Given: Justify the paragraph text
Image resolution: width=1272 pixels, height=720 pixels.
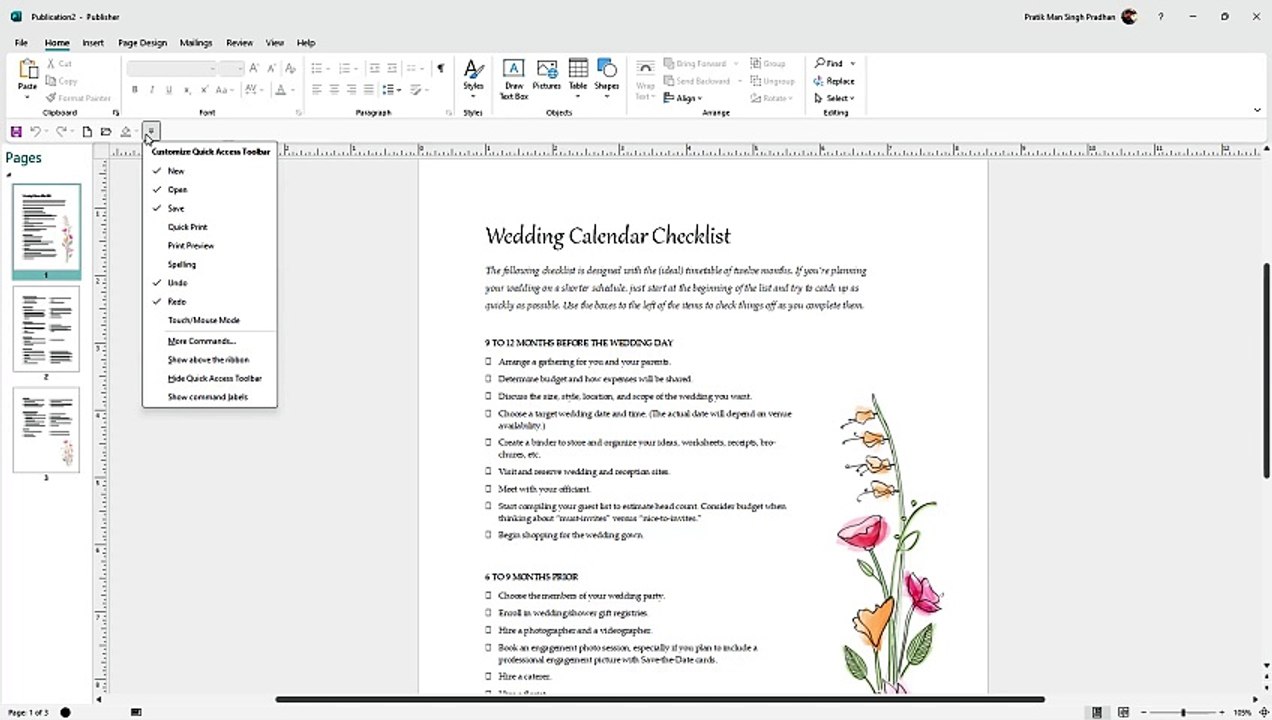Looking at the screenshot, I should tap(368, 90).
